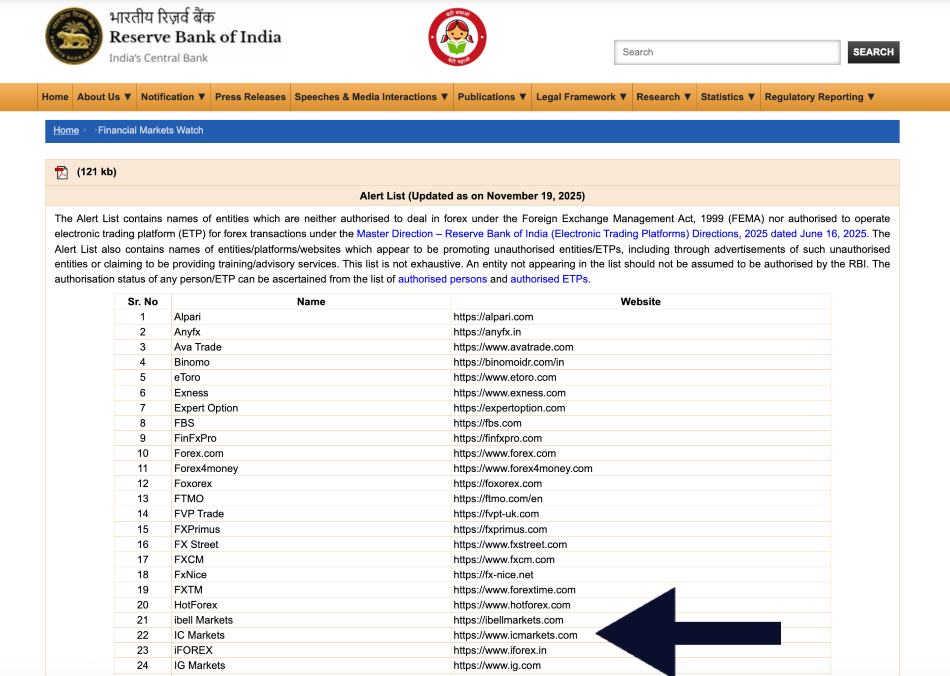Select the IG Markets name cell
The image size is (950, 676).
click(311, 666)
